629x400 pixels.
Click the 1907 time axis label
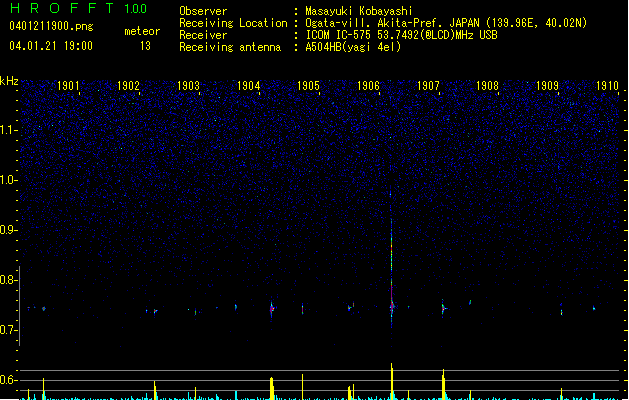(428, 86)
